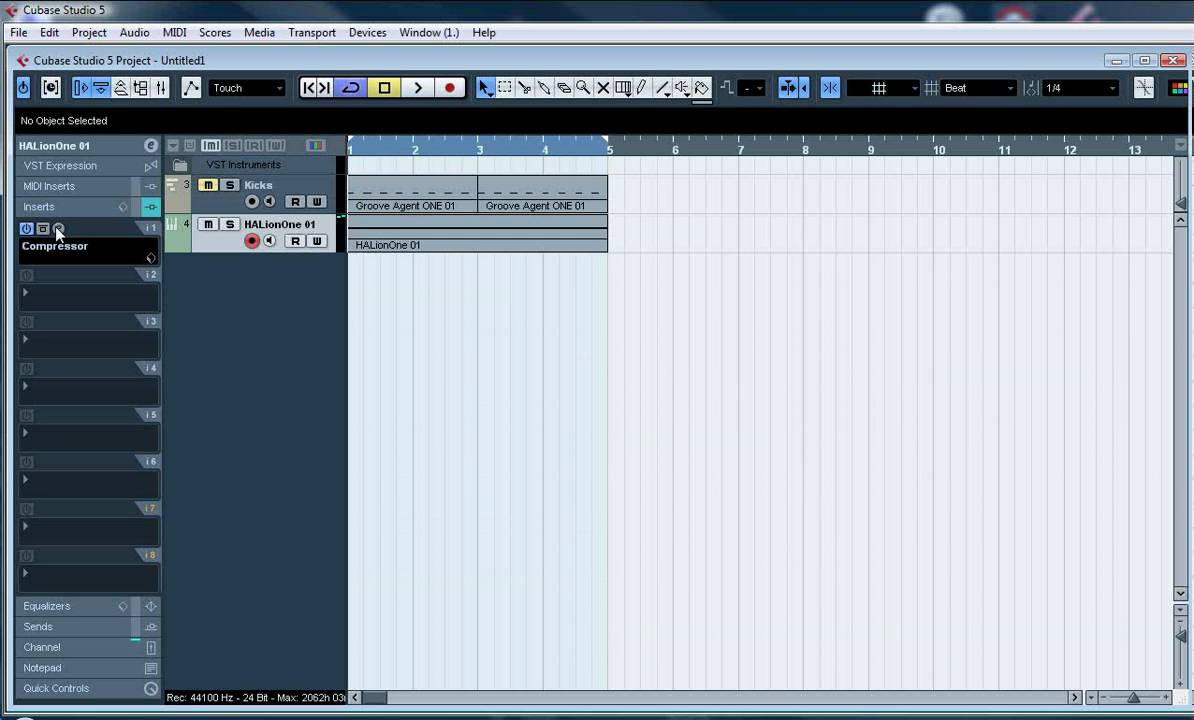1194x720 pixels.
Task: Click the Constrain Delay Compensation icon
Action: coord(50,88)
